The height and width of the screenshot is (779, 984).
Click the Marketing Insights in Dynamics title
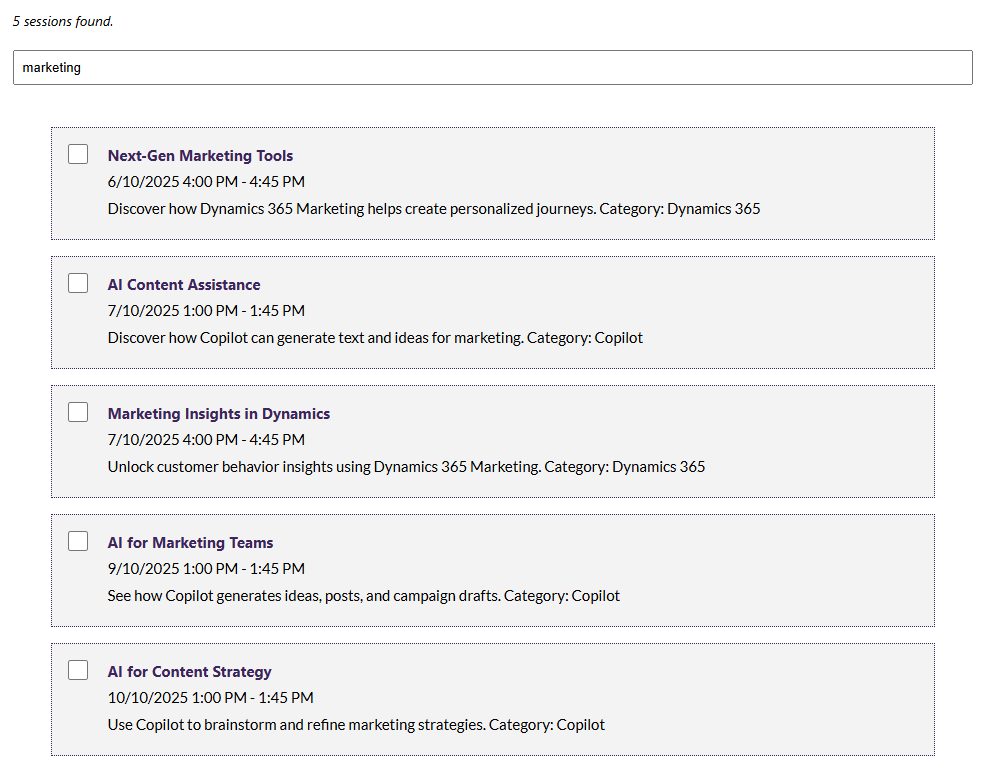point(218,414)
